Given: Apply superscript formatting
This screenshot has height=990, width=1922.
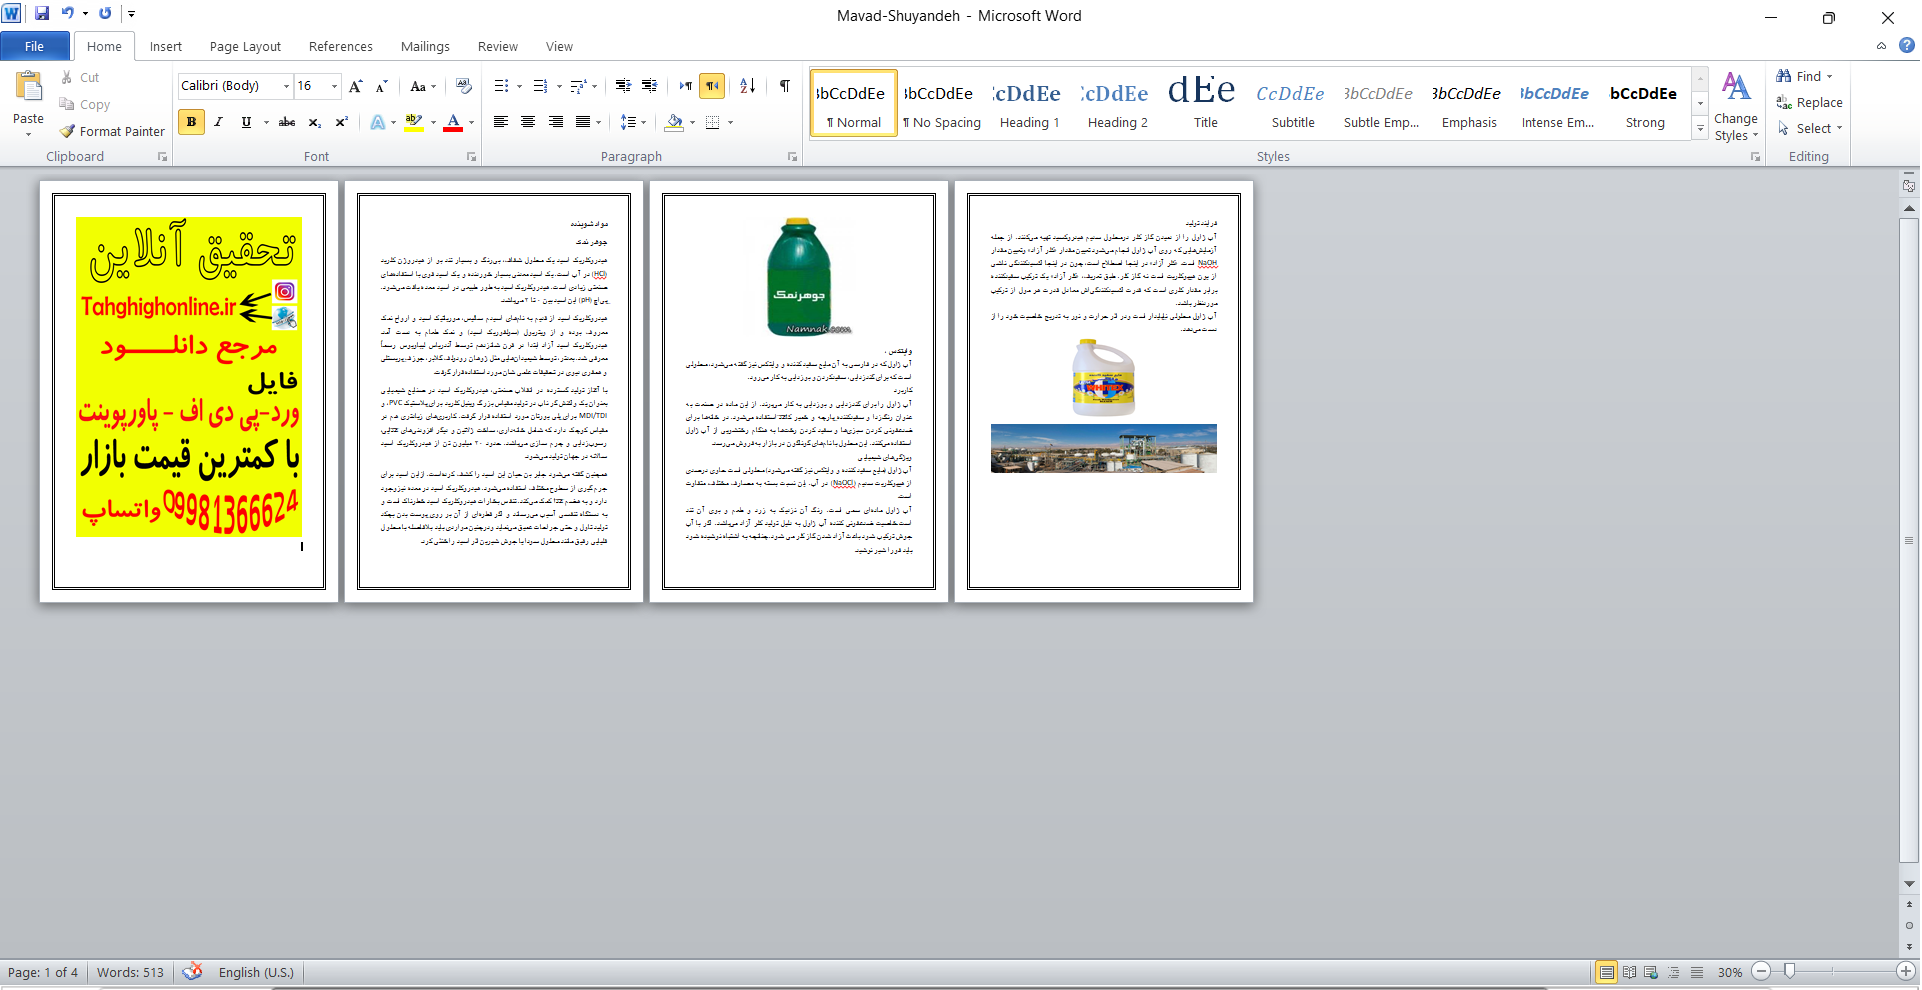Looking at the screenshot, I should 341,122.
